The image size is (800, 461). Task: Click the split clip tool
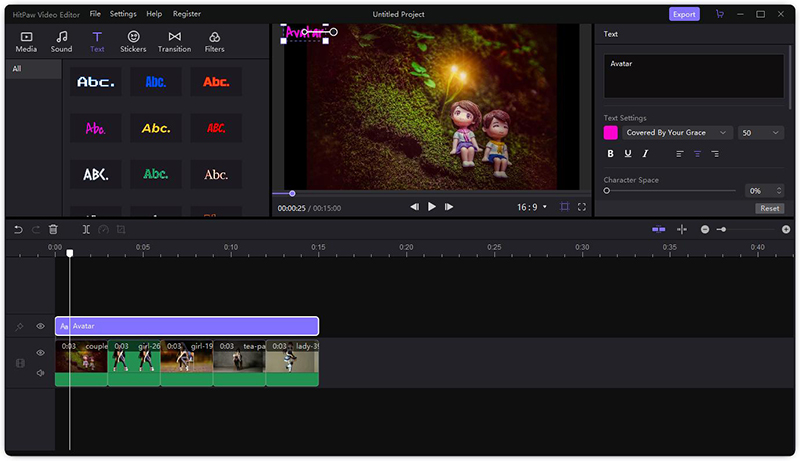pos(86,229)
